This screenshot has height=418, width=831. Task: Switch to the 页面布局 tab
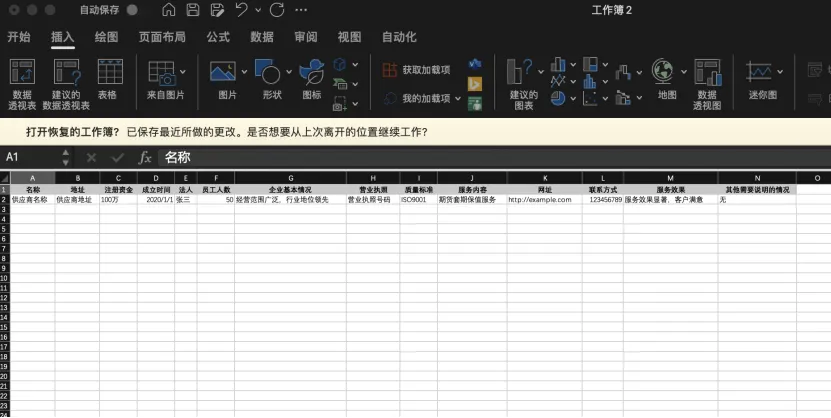tap(162, 37)
